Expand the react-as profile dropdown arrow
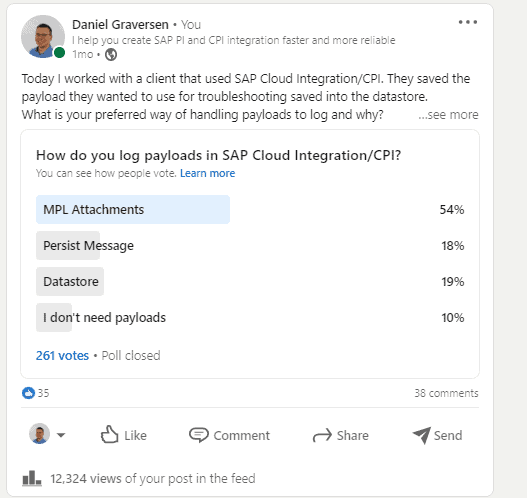Screen dimensions: 527x498 point(61,435)
